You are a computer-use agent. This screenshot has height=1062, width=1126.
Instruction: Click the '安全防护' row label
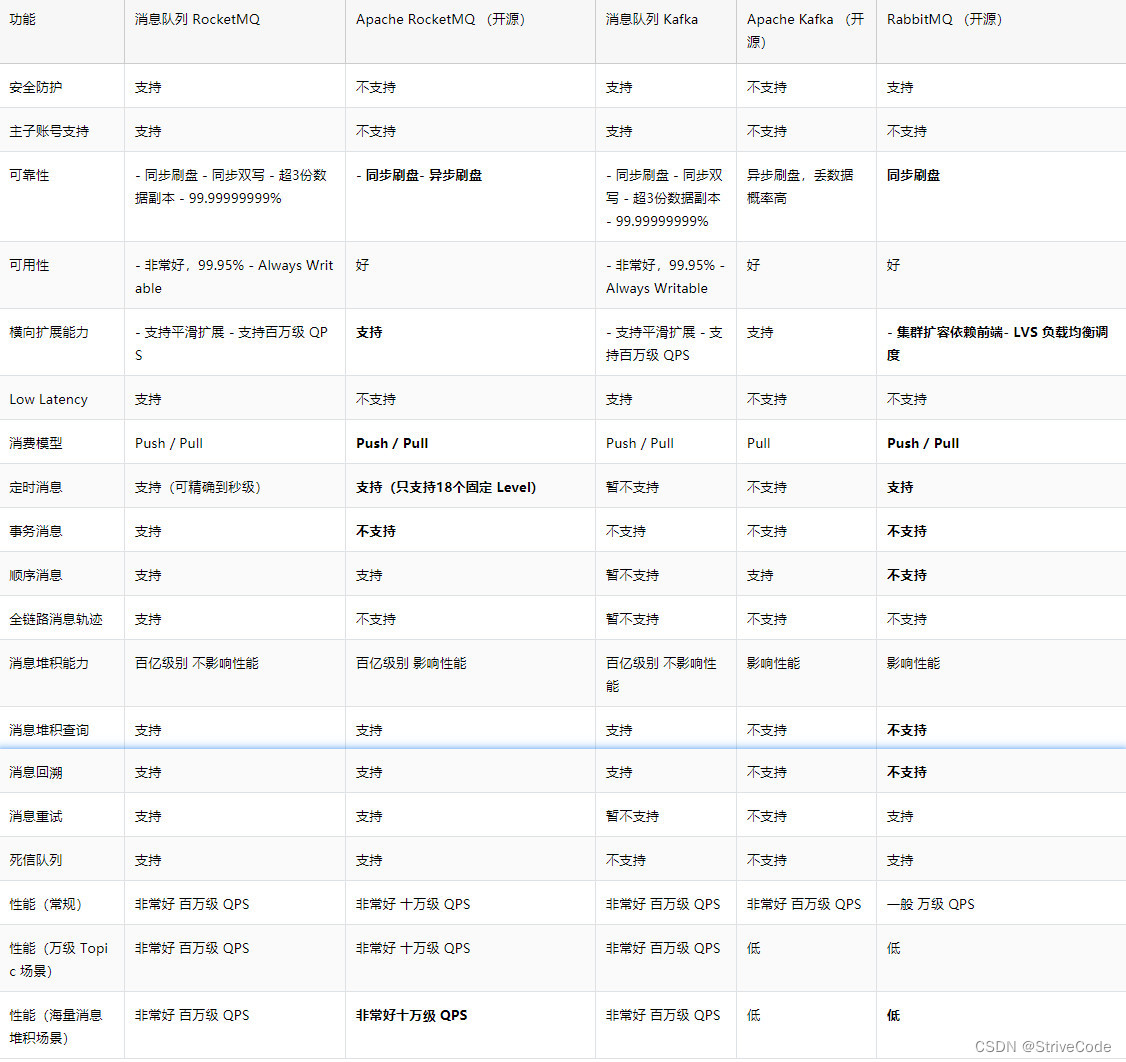[36, 87]
